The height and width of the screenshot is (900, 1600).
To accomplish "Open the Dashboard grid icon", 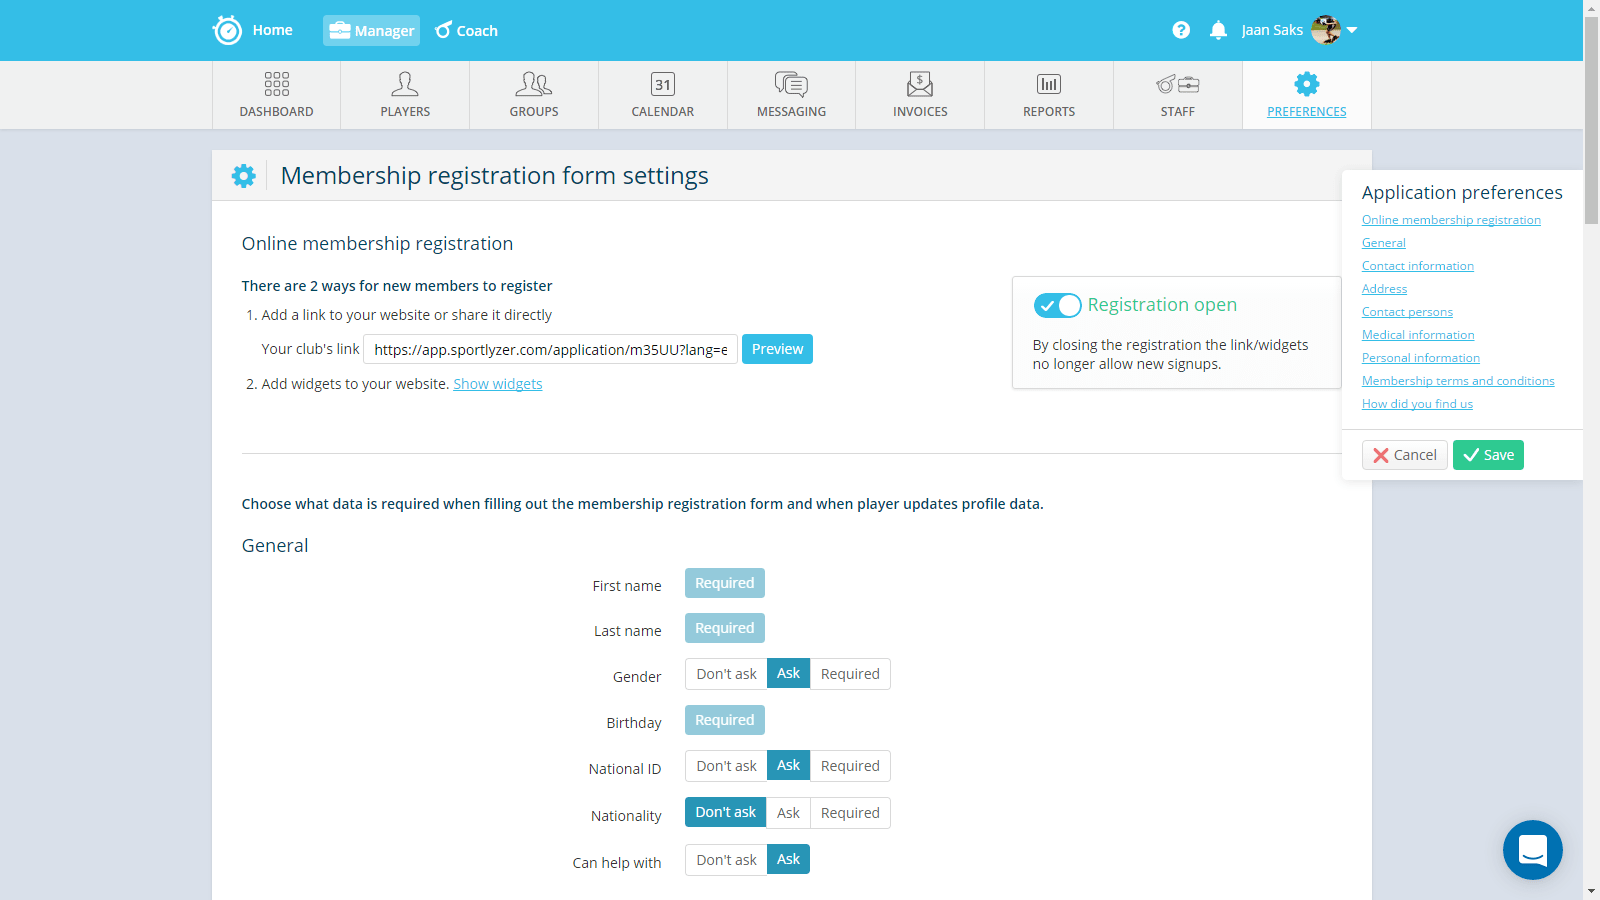I will [277, 84].
